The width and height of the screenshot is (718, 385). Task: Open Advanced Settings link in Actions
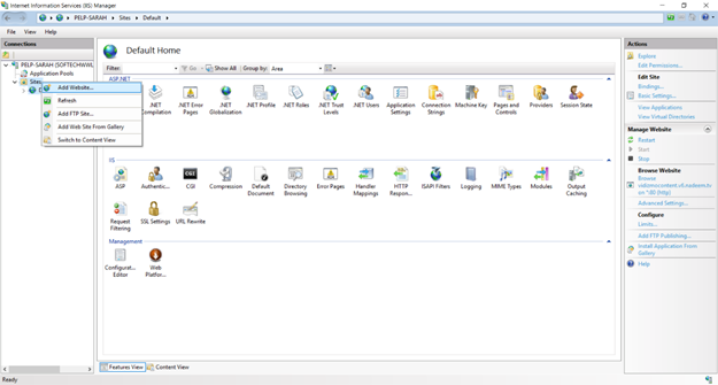[663, 203]
